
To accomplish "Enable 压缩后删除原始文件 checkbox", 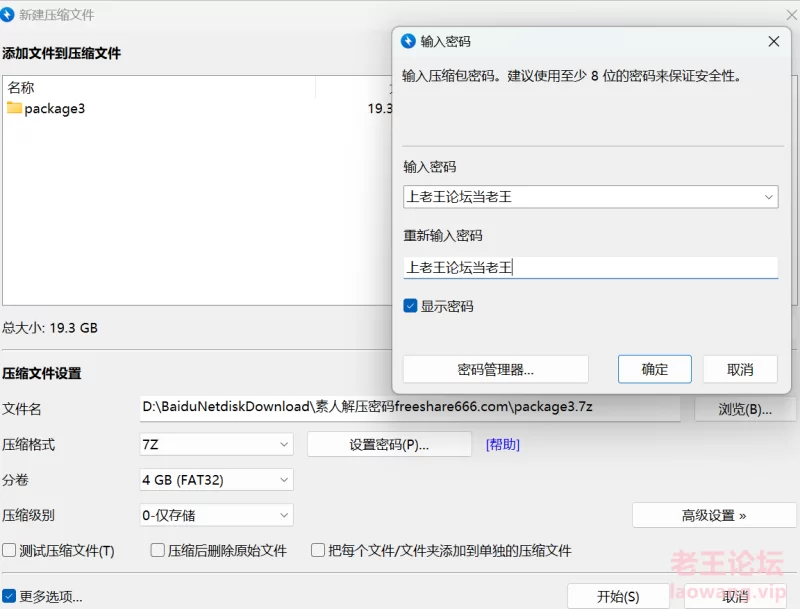I will point(158,550).
